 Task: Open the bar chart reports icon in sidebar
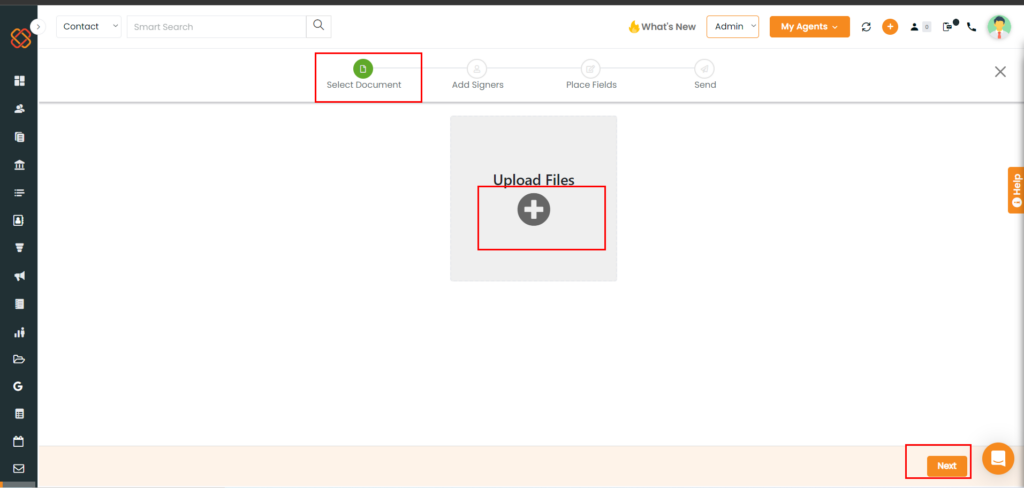19,332
